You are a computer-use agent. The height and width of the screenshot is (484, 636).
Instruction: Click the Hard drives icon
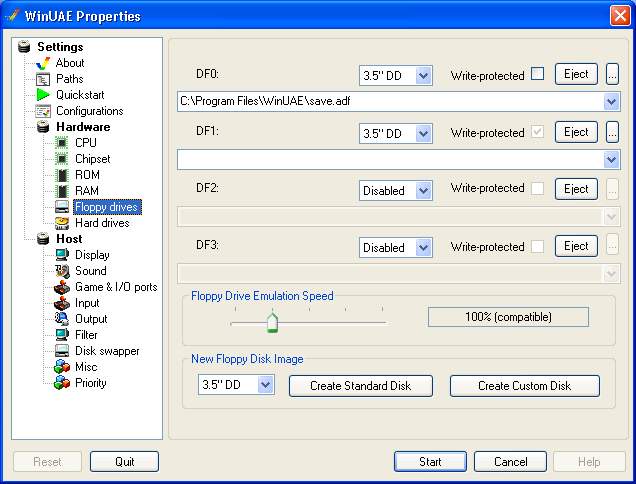[62, 223]
